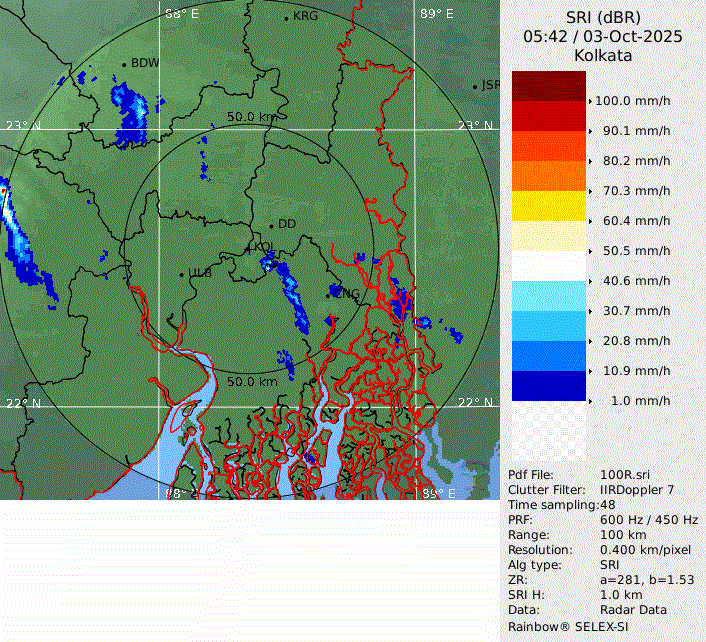Click the orange 70.3 mm/h legend swatch
The height and width of the screenshot is (642, 706).
548,176
